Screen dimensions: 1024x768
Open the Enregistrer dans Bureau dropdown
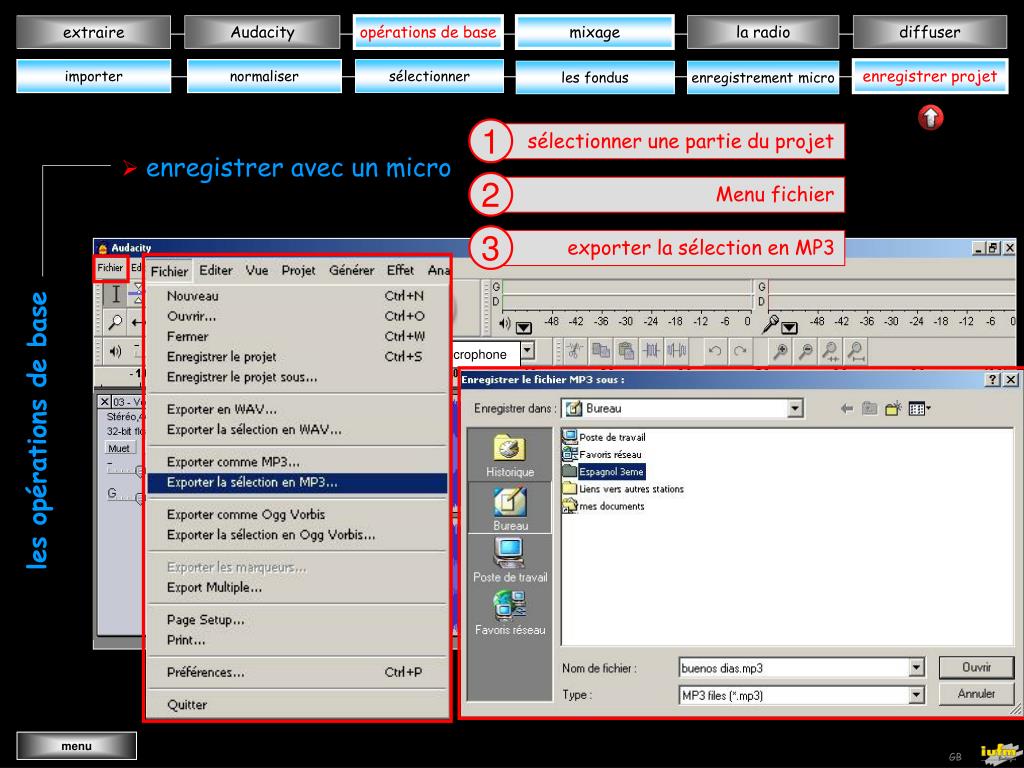(x=794, y=409)
